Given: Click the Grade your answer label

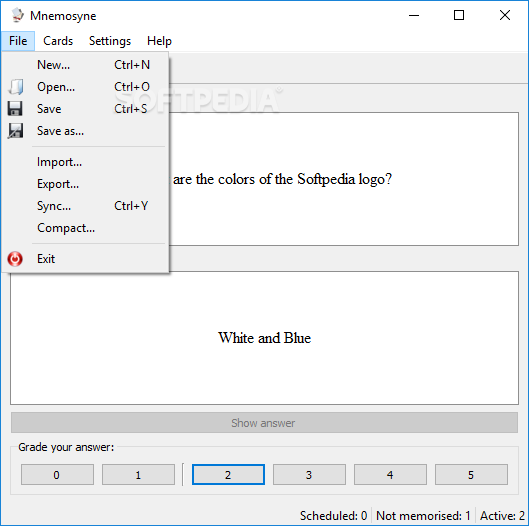Looking at the screenshot, I should (66, 447).
